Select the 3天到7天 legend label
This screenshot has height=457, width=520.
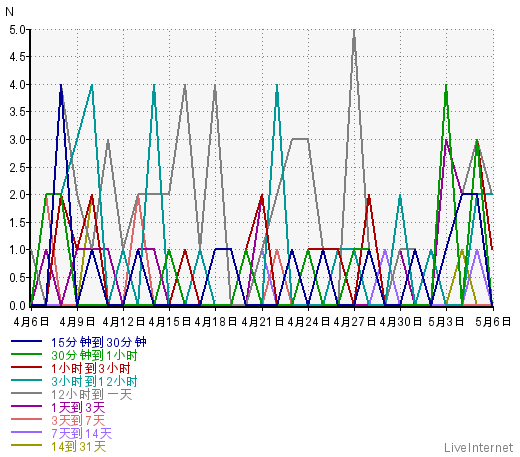pyautogui.click(x=78, y=420)
